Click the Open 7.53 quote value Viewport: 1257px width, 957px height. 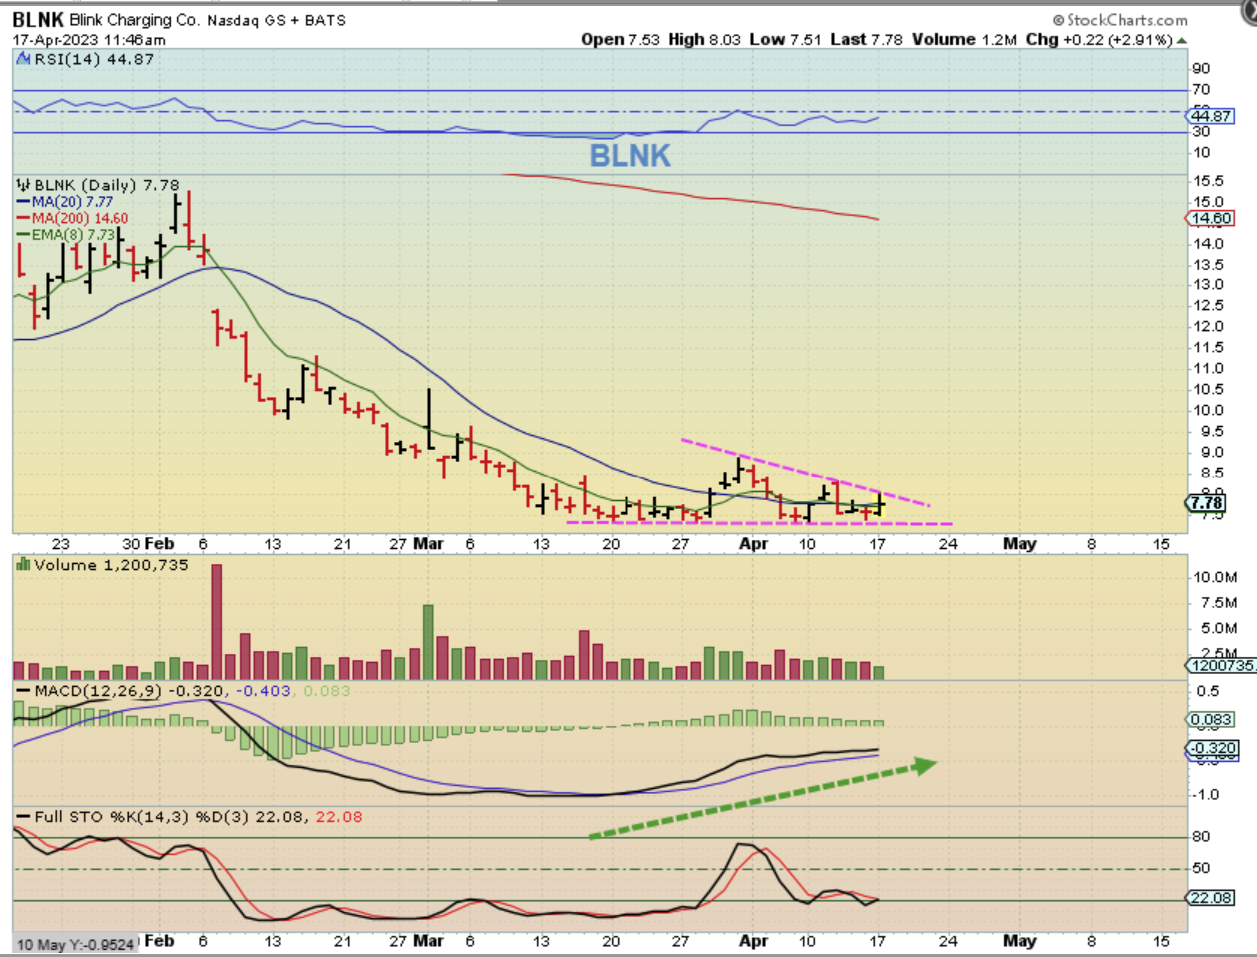620,39
